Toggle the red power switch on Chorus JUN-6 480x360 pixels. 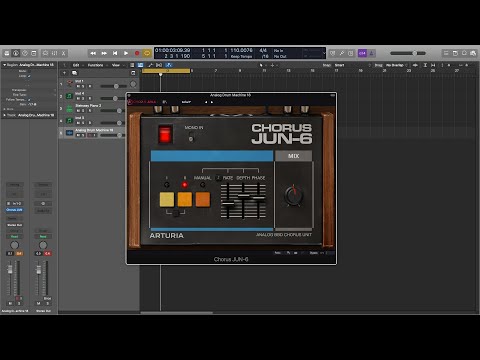(165, 135)
